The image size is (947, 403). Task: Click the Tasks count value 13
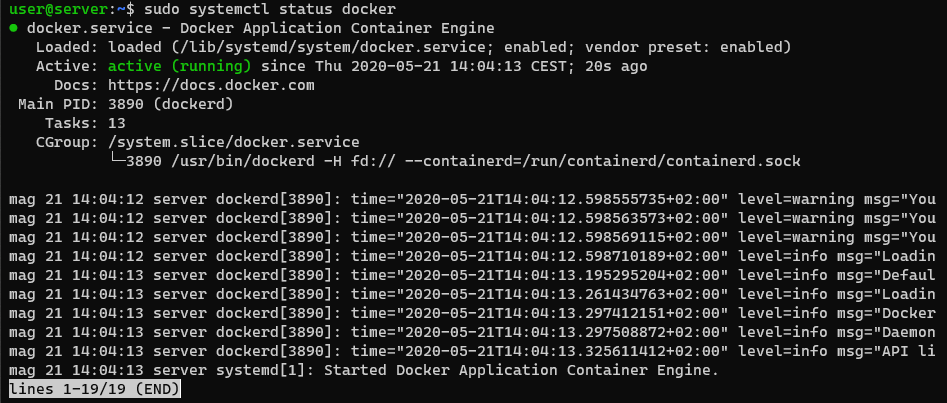[x=116, y=123]
